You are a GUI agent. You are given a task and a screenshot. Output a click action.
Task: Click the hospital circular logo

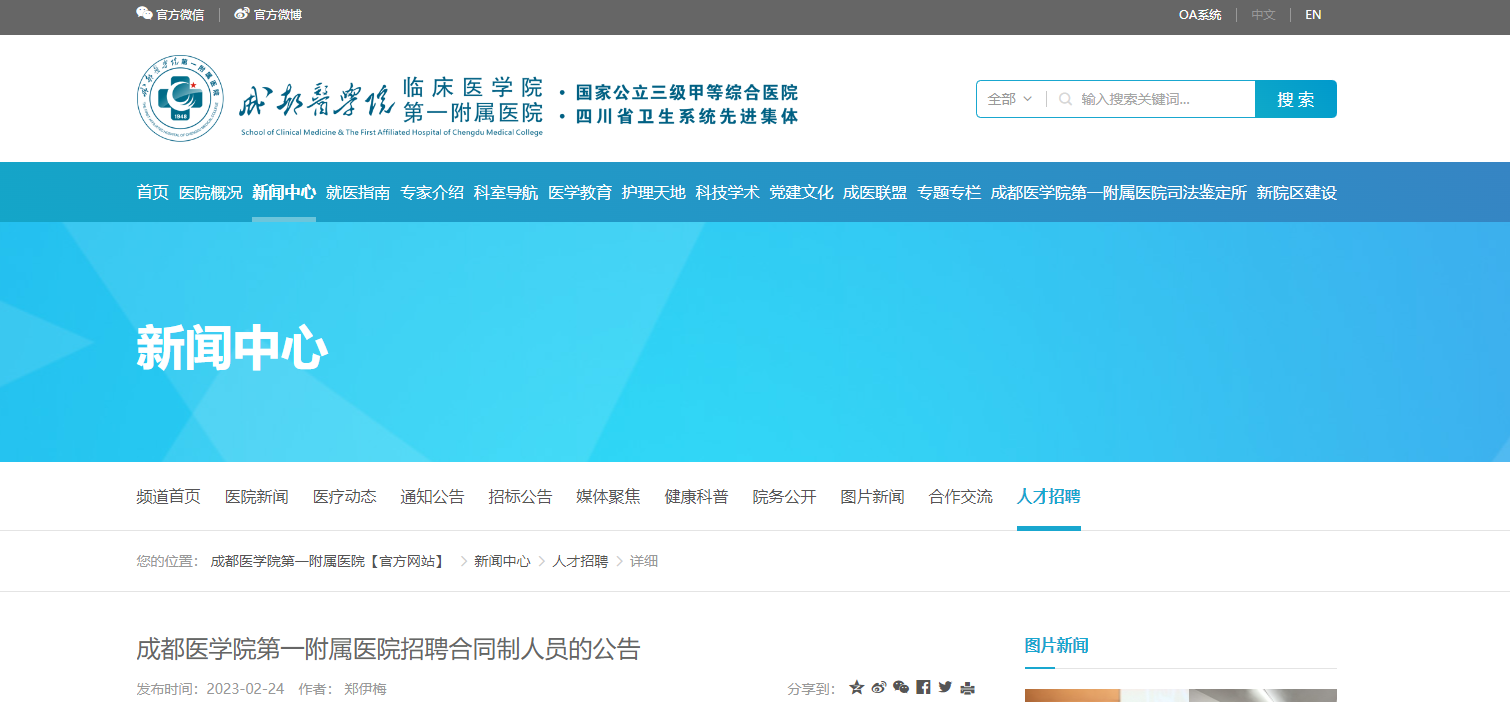(180, 98)
